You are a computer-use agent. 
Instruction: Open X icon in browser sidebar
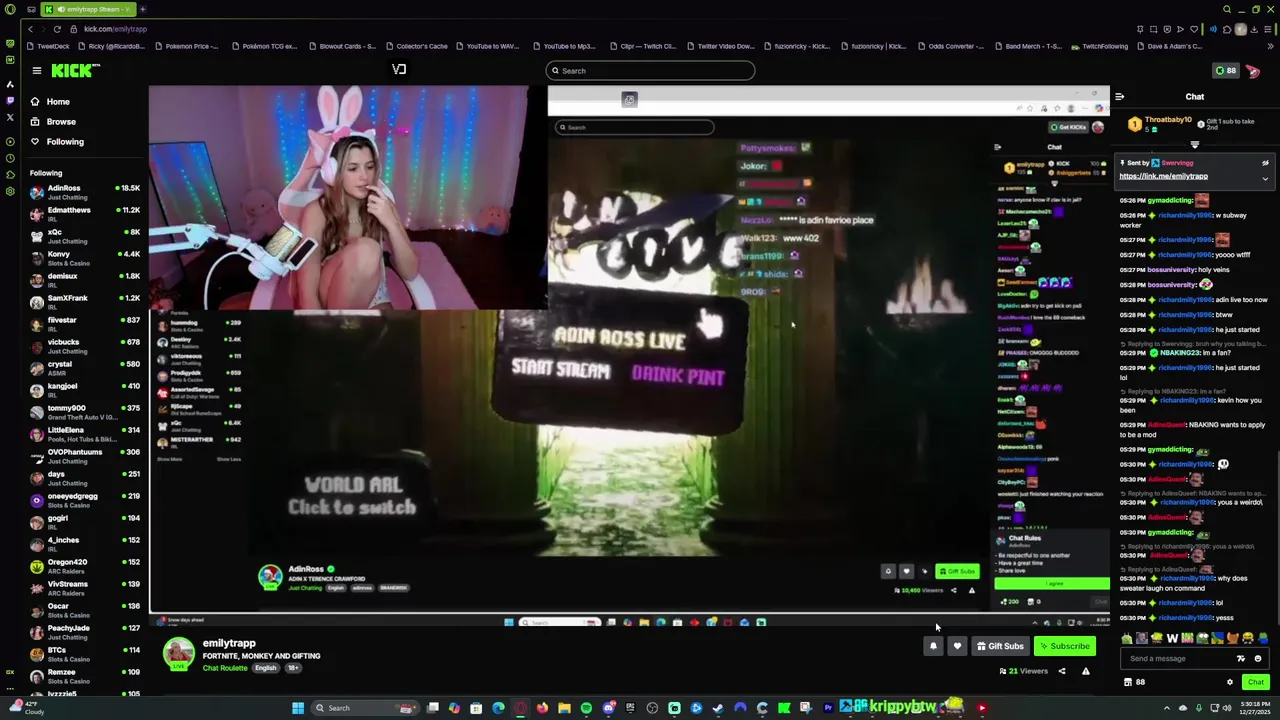tap(10, 116)
